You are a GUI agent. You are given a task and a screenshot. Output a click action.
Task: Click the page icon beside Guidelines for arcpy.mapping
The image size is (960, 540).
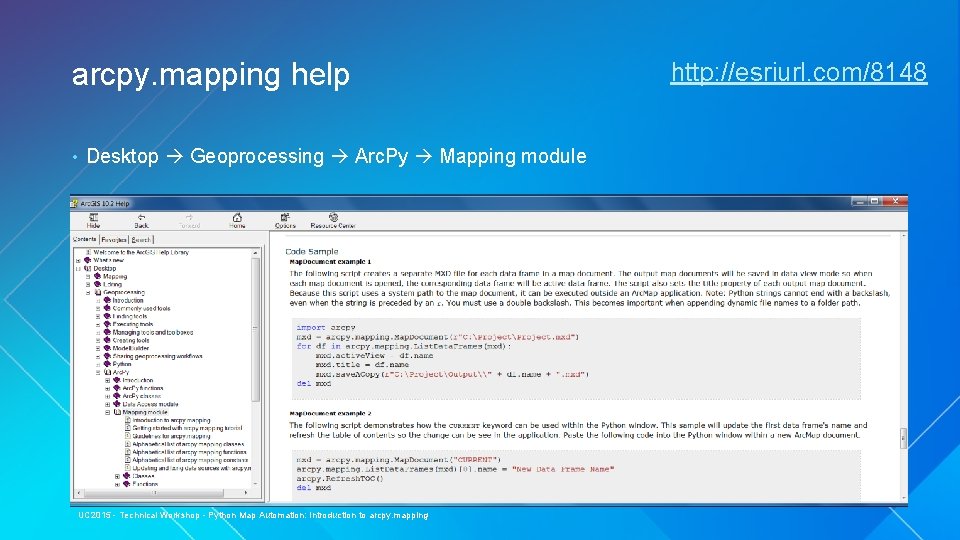(x=127, y=436)
